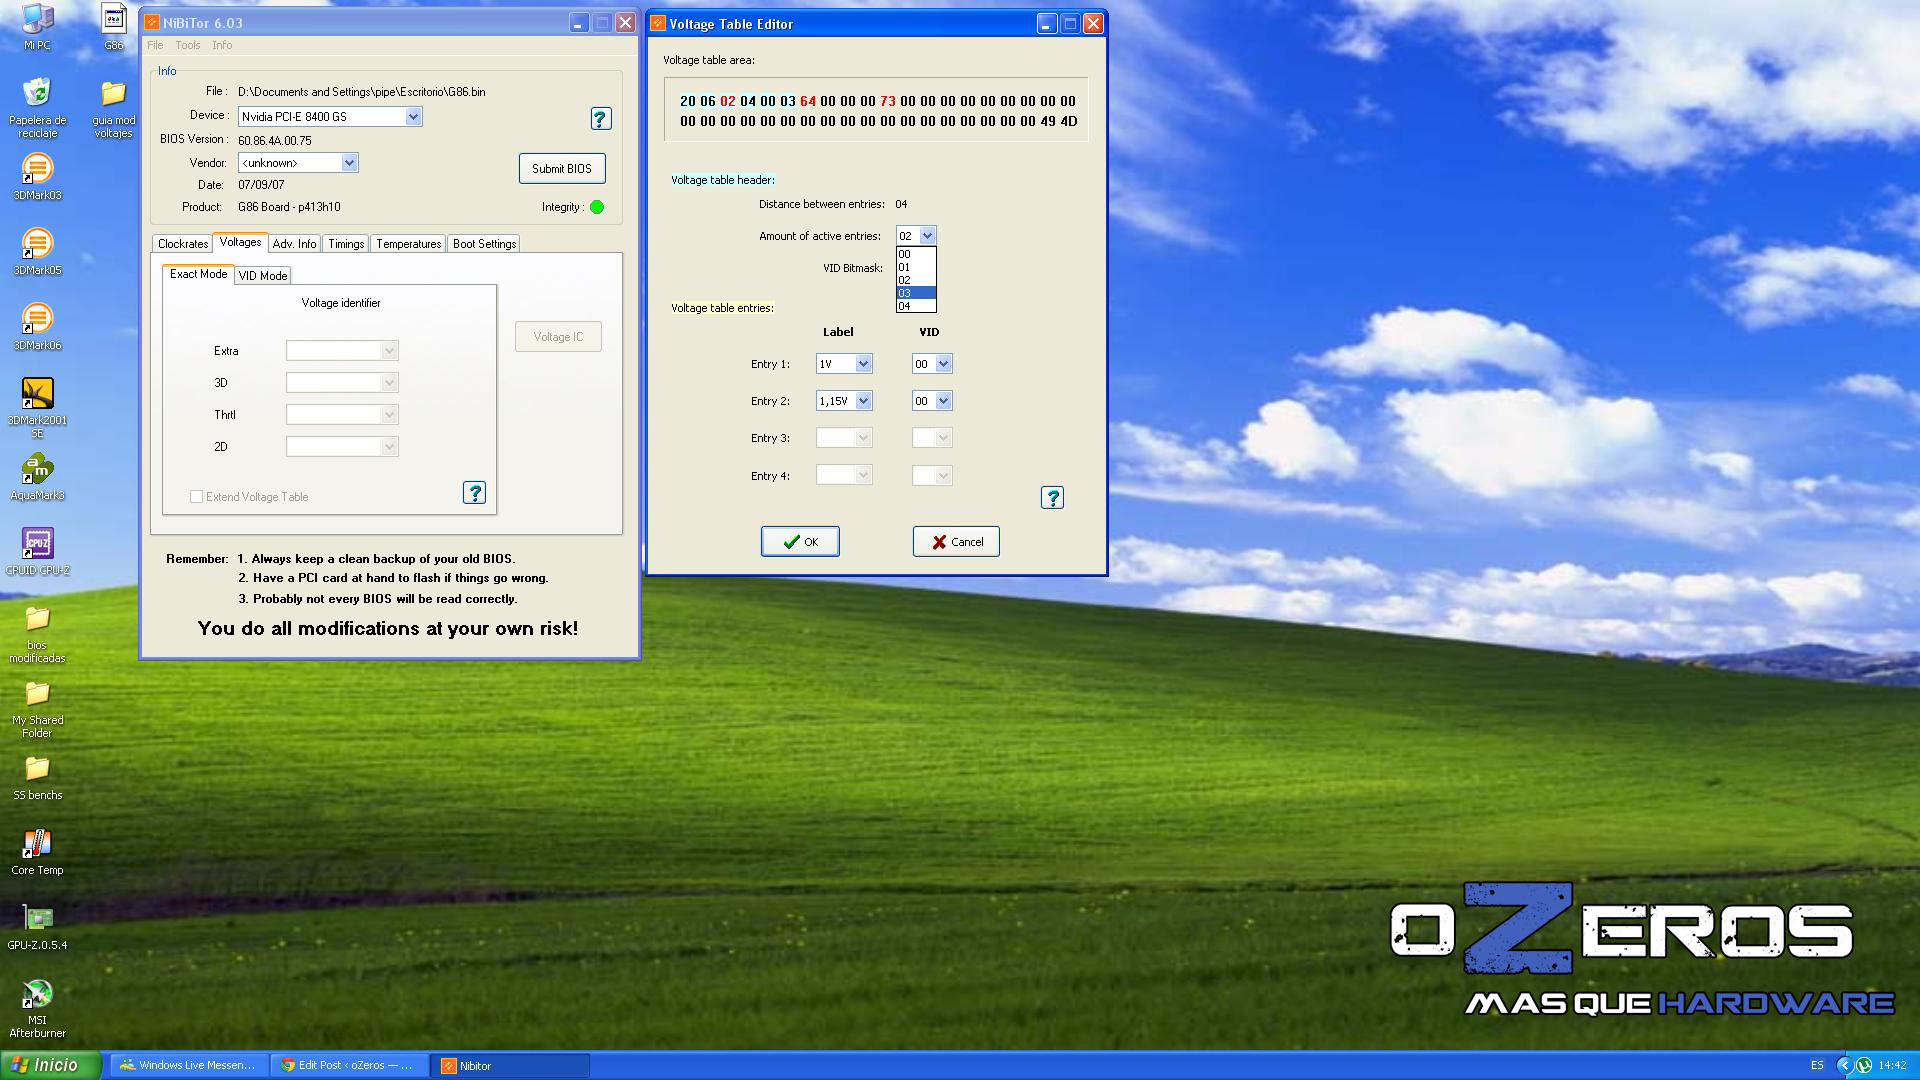Launch the 3DMark06 shortcut
The image size is (1920, 1080).
pyautogui.click(x=37, y=327)
